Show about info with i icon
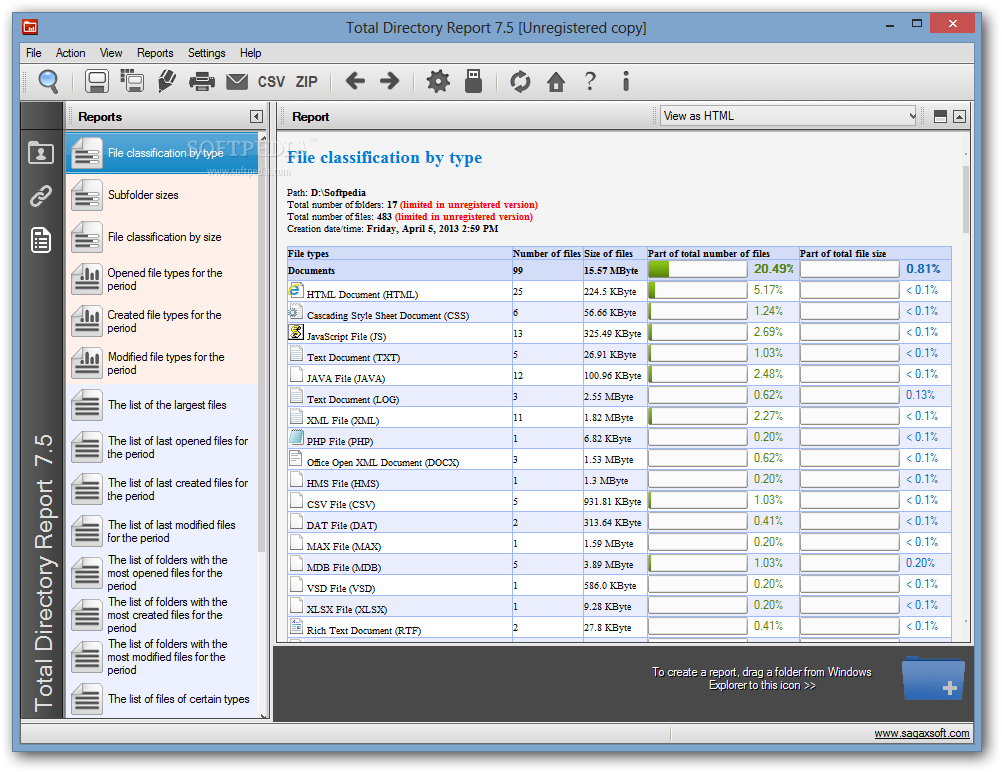The image size is (1002, 772). coord(626,81)
